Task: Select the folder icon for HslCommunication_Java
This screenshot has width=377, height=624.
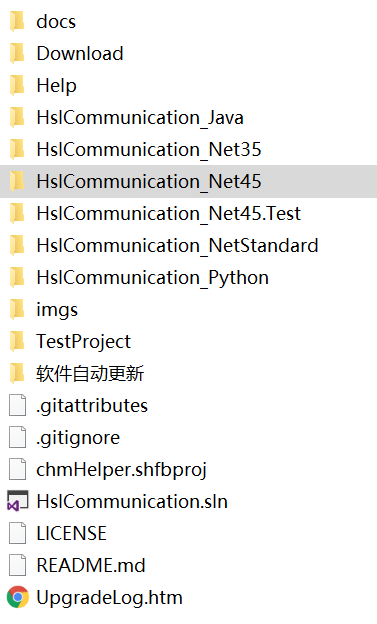Action: [x=17, y=117]
